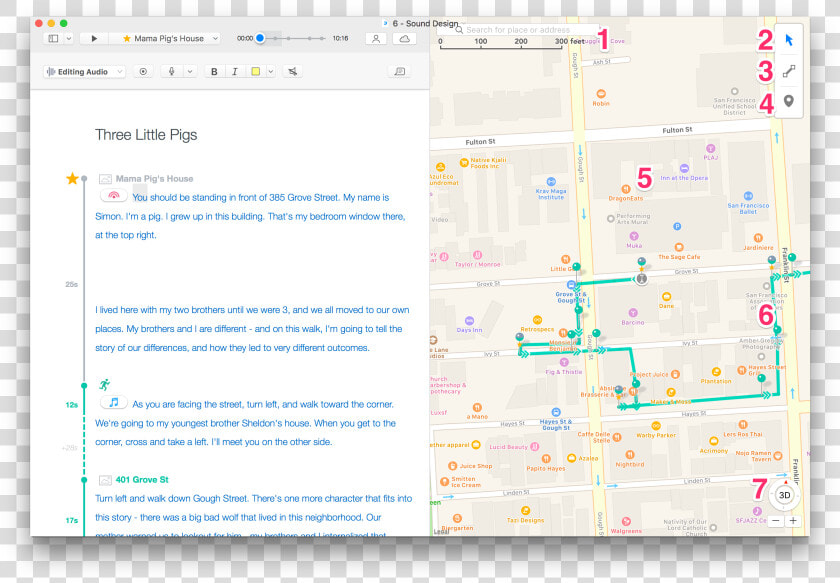Click the record circle button

point(143,71)
